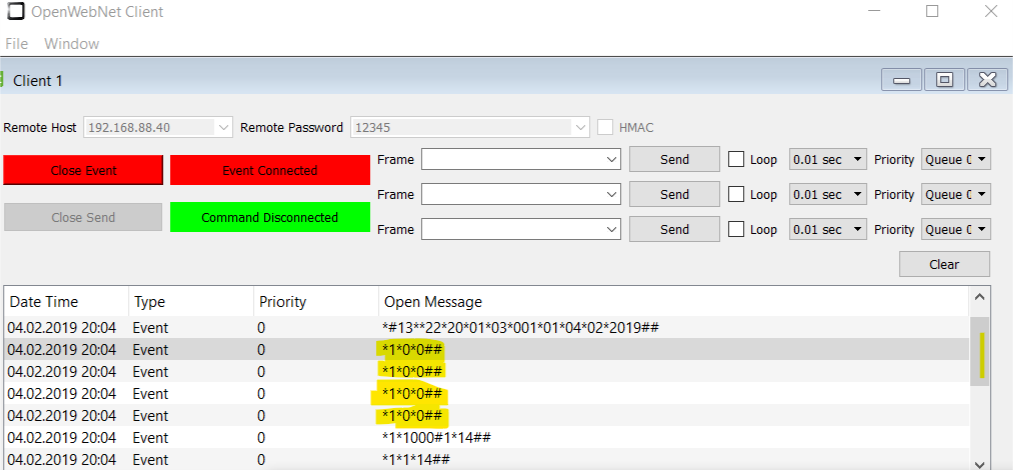Open second row's Priority Queue dropdown
1013x470 pixels.
(956, 194)
